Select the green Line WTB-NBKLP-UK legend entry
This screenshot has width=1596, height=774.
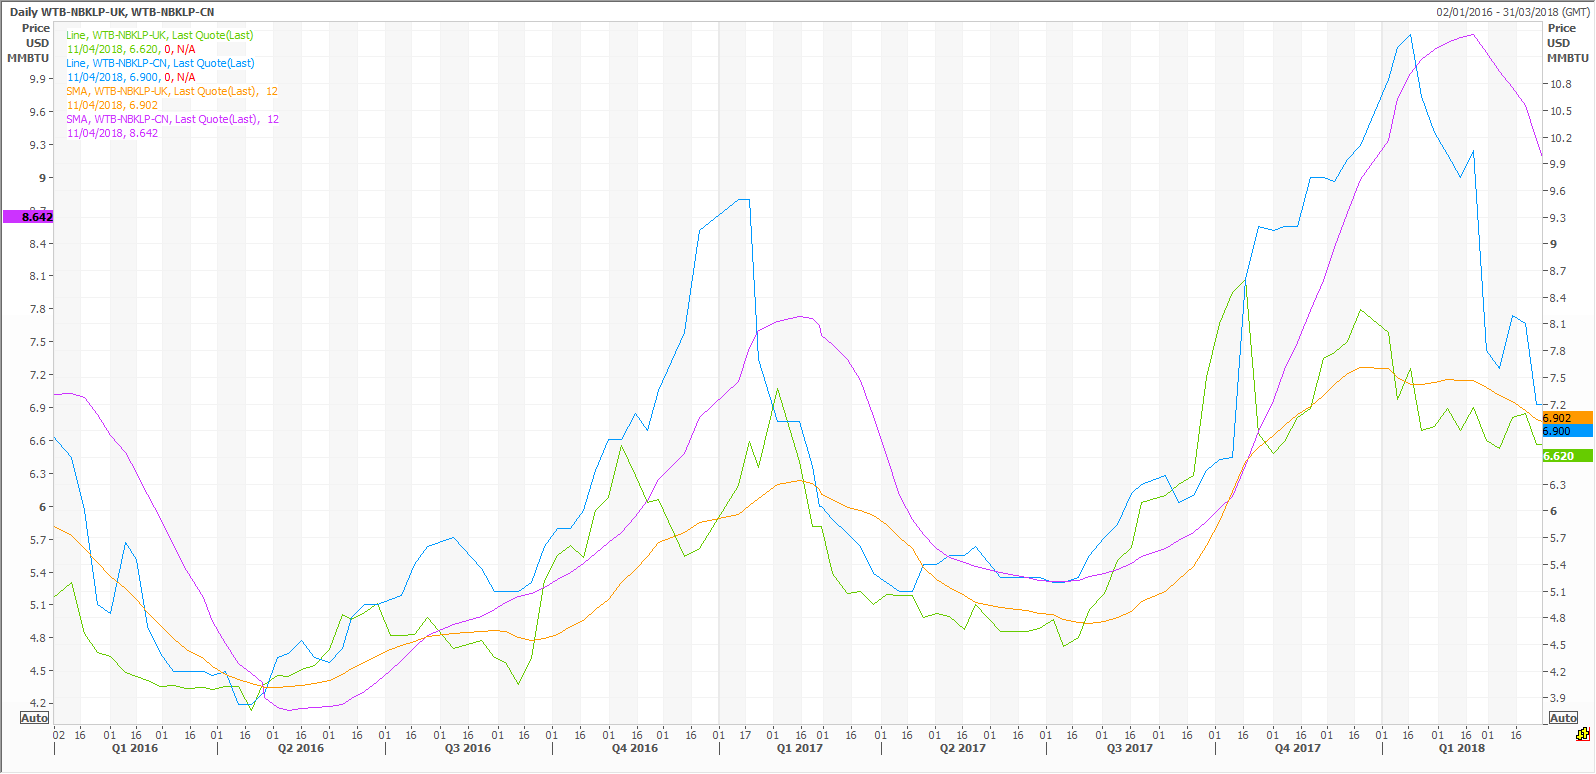pos(160,35)
